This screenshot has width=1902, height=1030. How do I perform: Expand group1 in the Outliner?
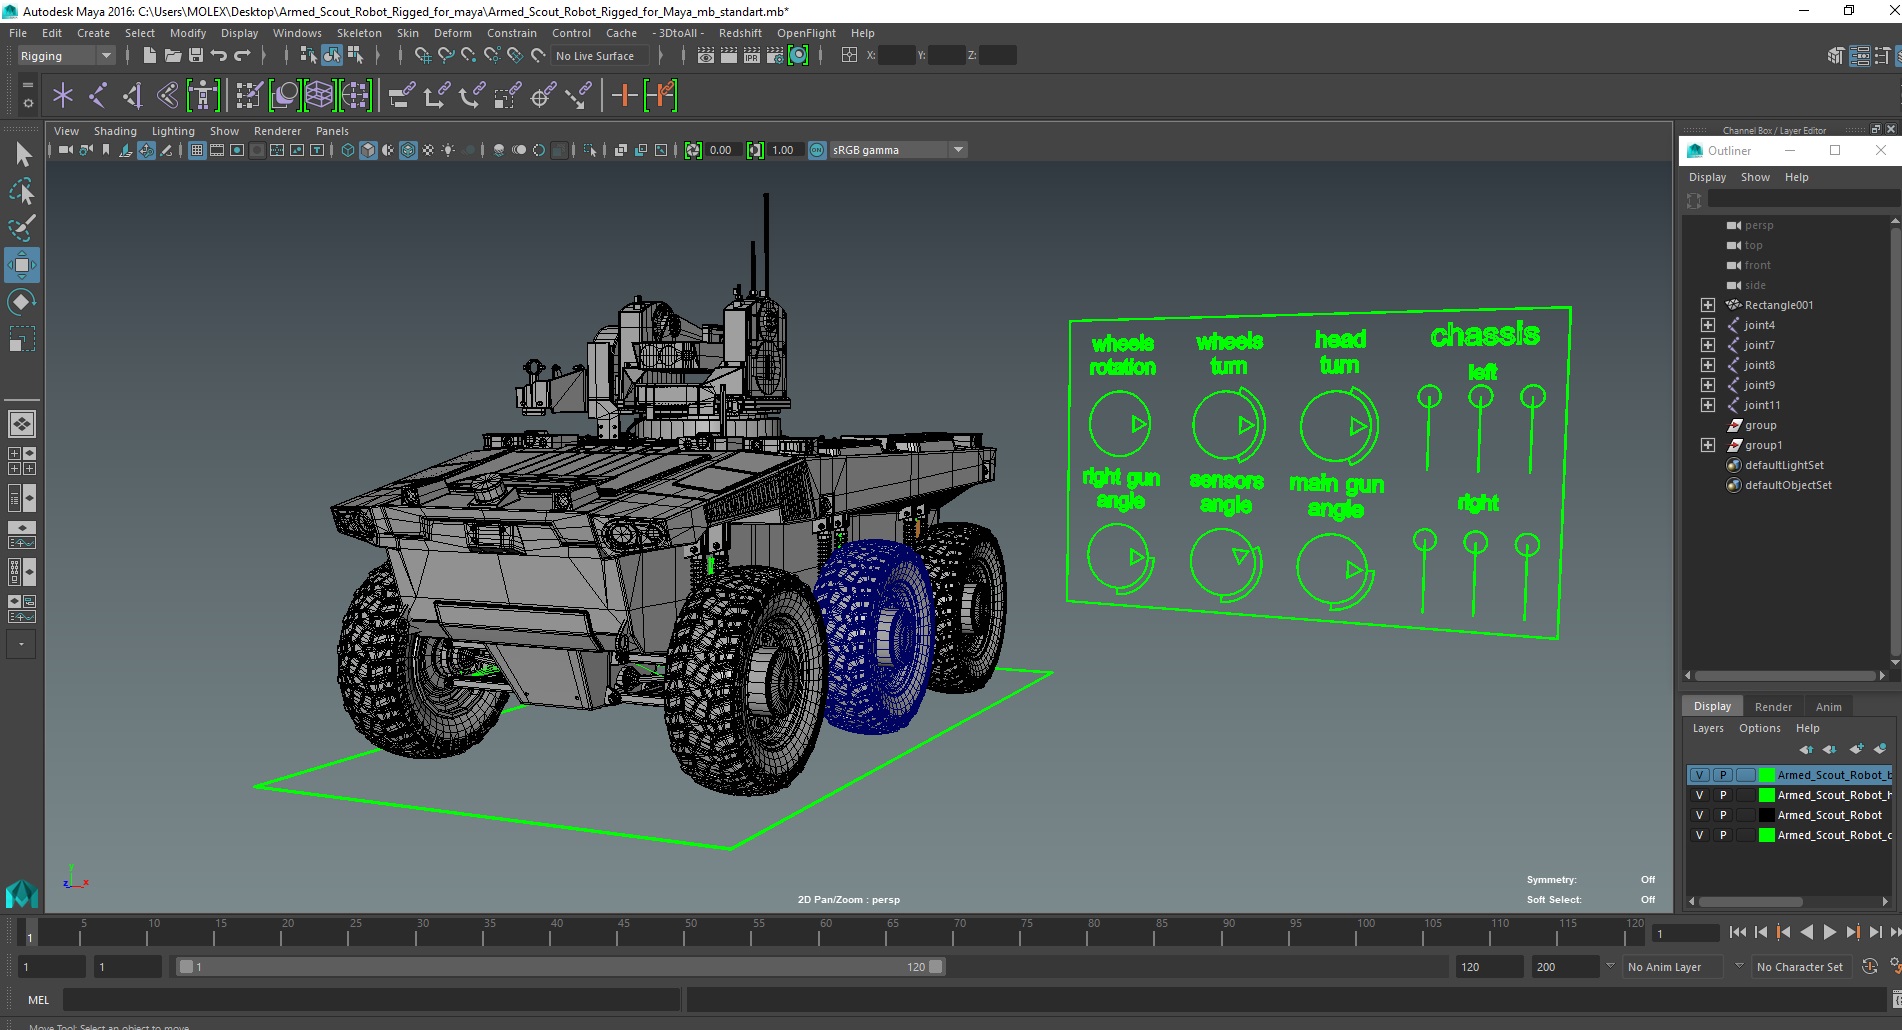tap(1708, 445)
